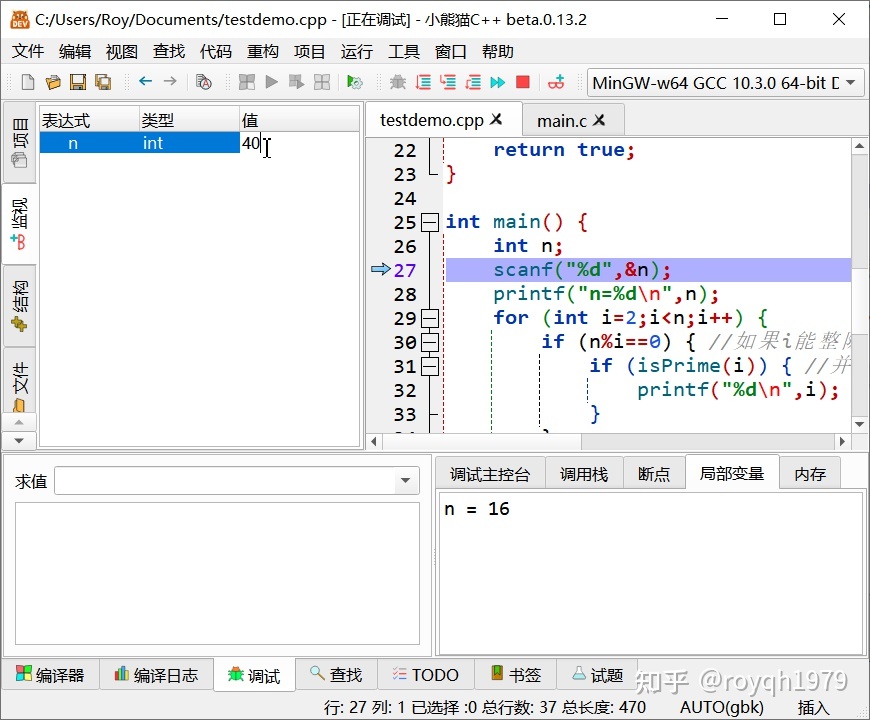Click the Step Over debug icon
870x720 pixels.
(x=423, y=83)
